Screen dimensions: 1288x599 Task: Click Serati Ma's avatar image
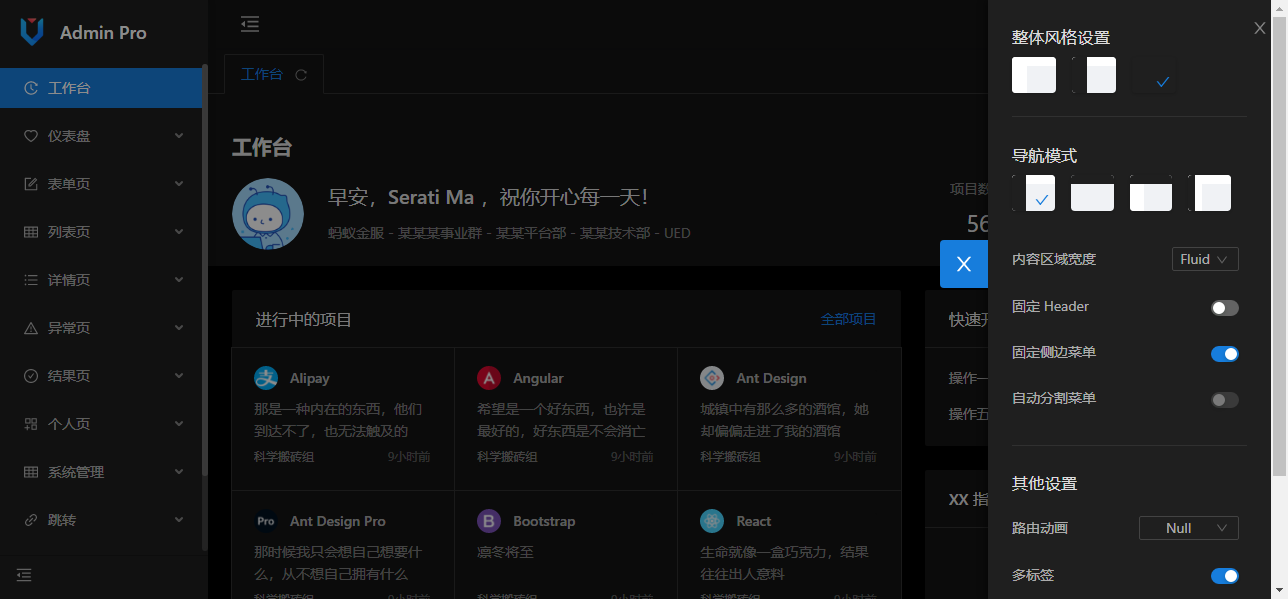tap(268, 214)
